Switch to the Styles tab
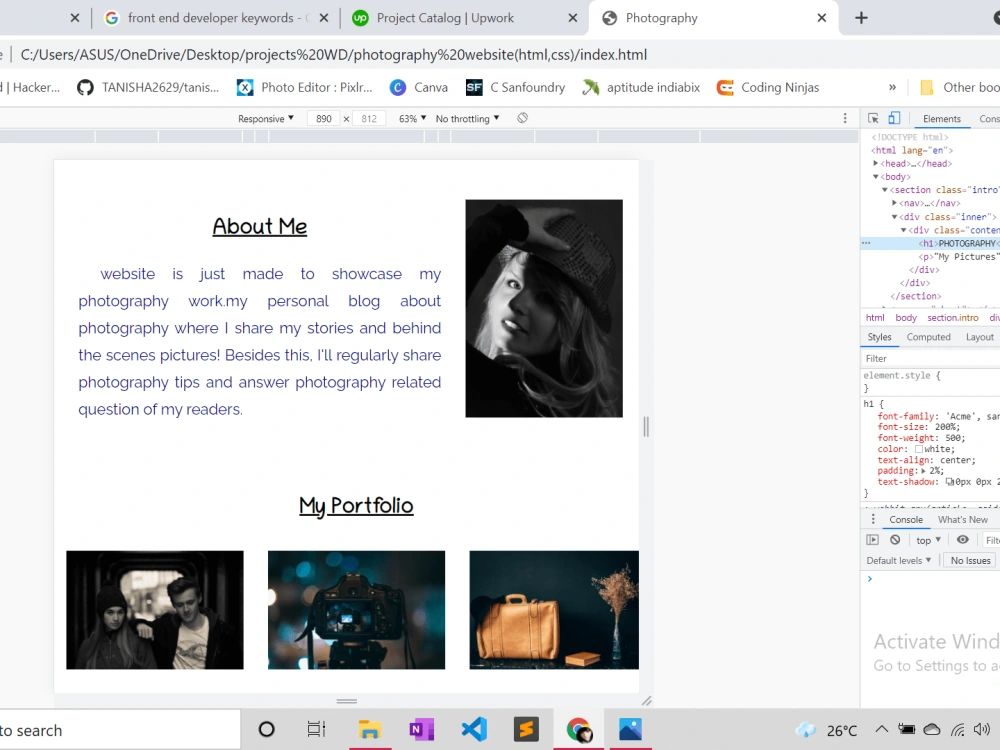 click(x=879, y=337)
